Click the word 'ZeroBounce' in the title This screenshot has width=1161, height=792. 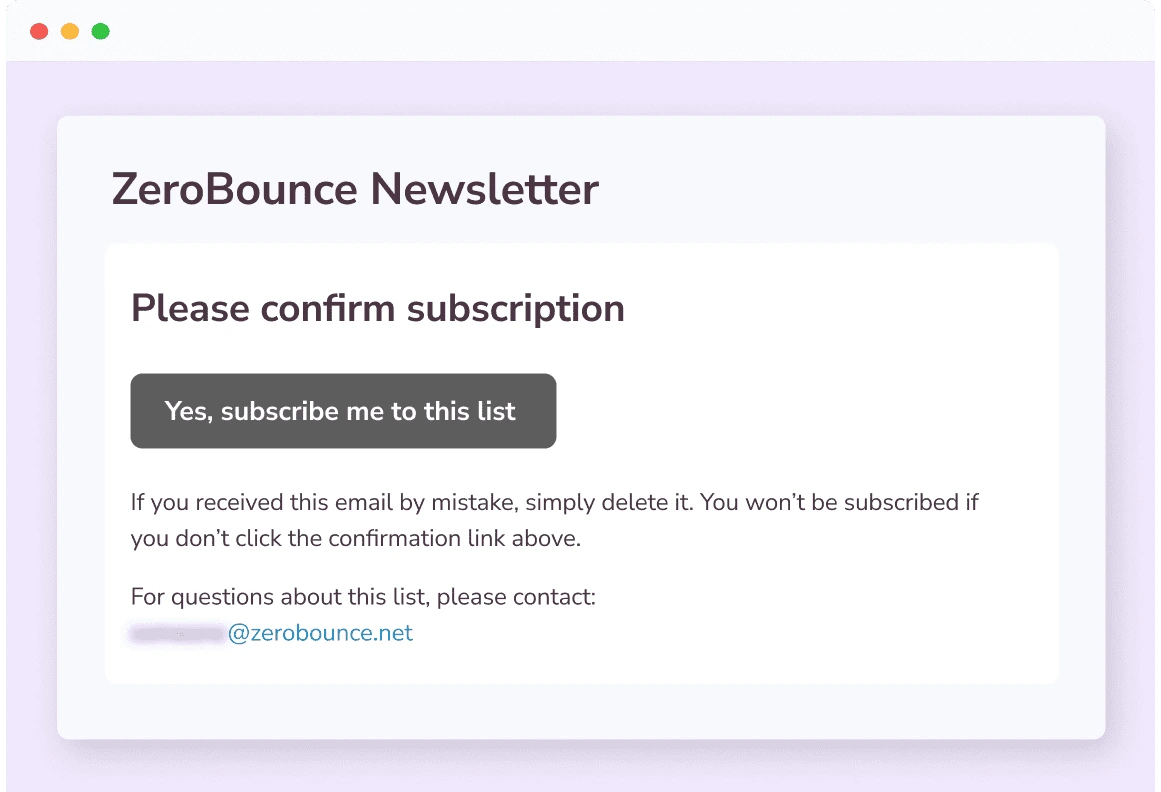[x=232, y=189]
